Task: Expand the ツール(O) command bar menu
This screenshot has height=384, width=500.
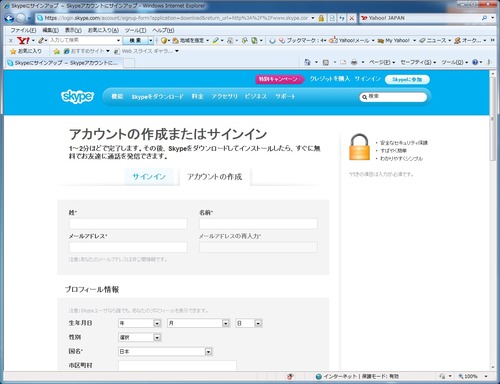Action: 455,62
